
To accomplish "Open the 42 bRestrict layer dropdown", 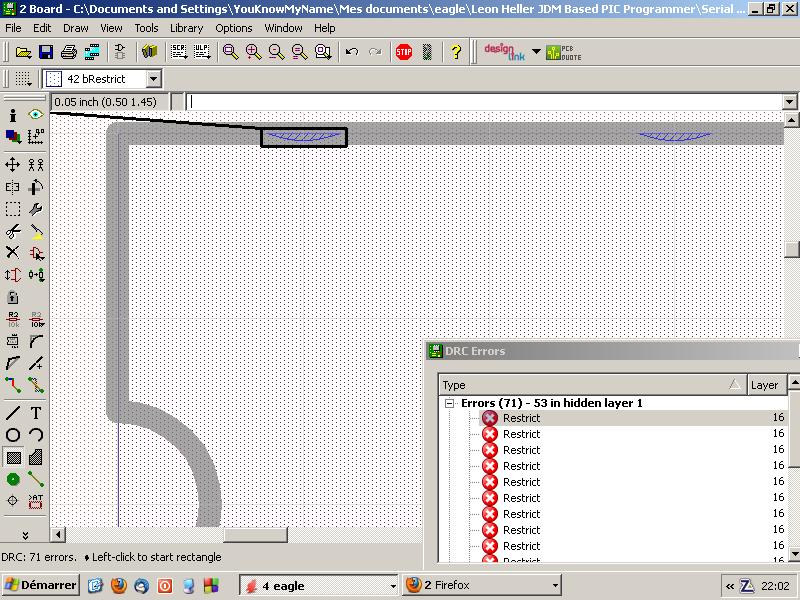I will coord(153,79).
